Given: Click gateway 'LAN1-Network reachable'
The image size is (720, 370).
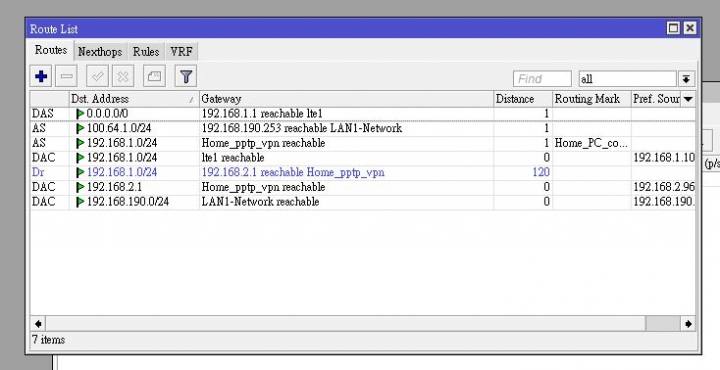Looking at the screenshot, I should tap(260, 202).
